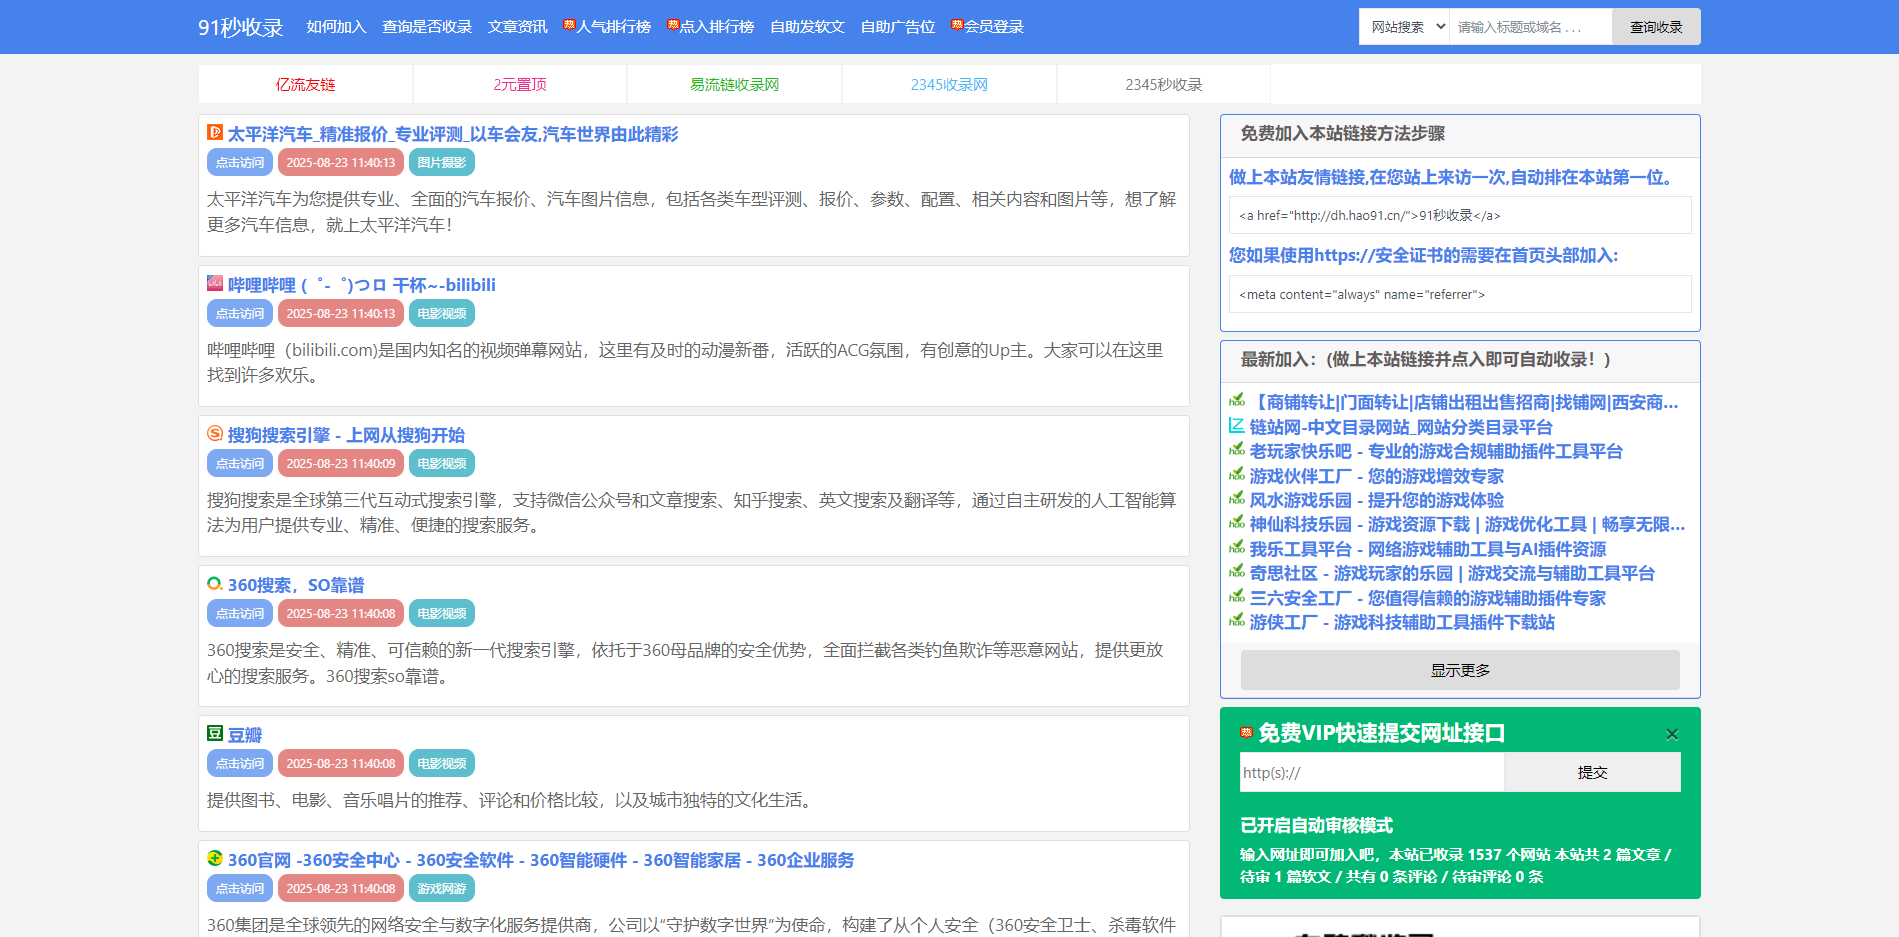This screenshot has height=937, width=1899.
Task: Click the hao icon beside 老玩家快乐吧
Action: 1237,450
